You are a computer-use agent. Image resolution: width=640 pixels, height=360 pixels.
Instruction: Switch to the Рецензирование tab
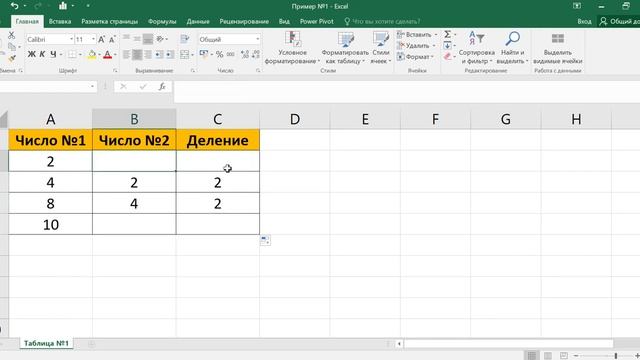coord(244,21)
